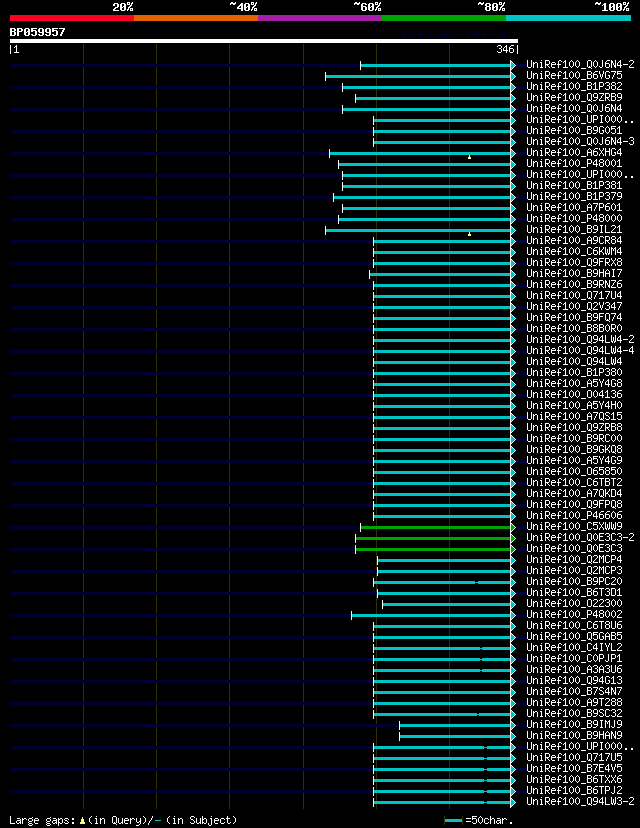
Task: Select label UniRef100_B9RC00
Action: (x=575, y=439)
